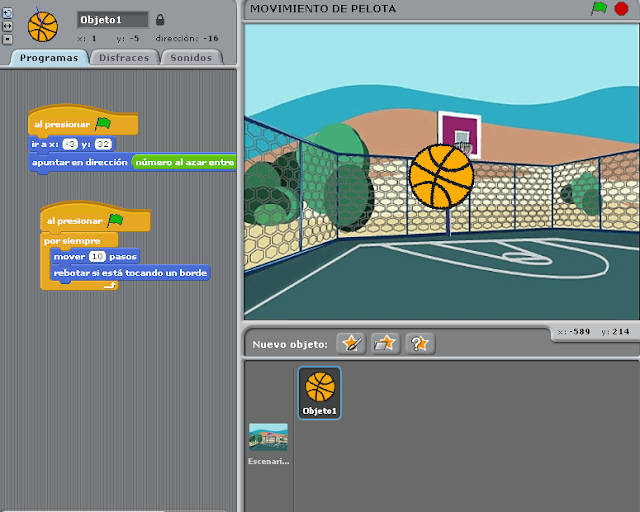Click the sprite name field Objeto1
This screenshot has width=640, height=512.
point(113,20)
